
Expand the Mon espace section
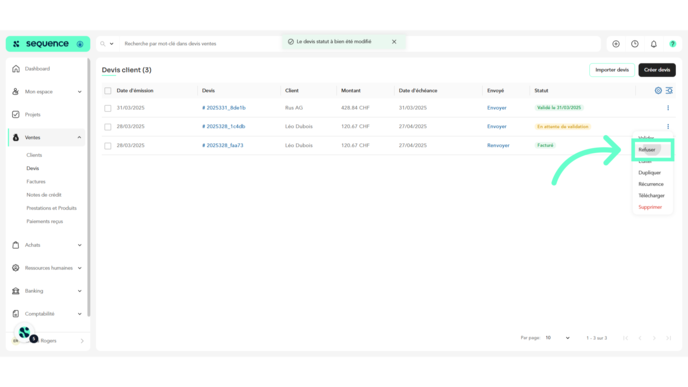[79, 92]
